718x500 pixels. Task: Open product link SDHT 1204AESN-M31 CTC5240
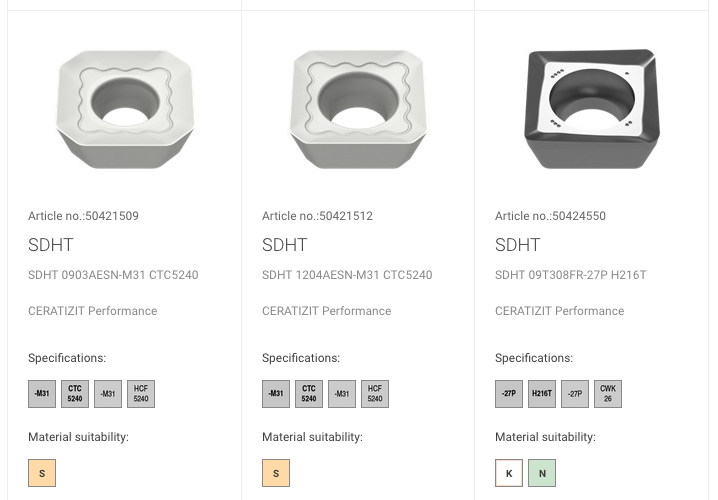tap(347, 275)
